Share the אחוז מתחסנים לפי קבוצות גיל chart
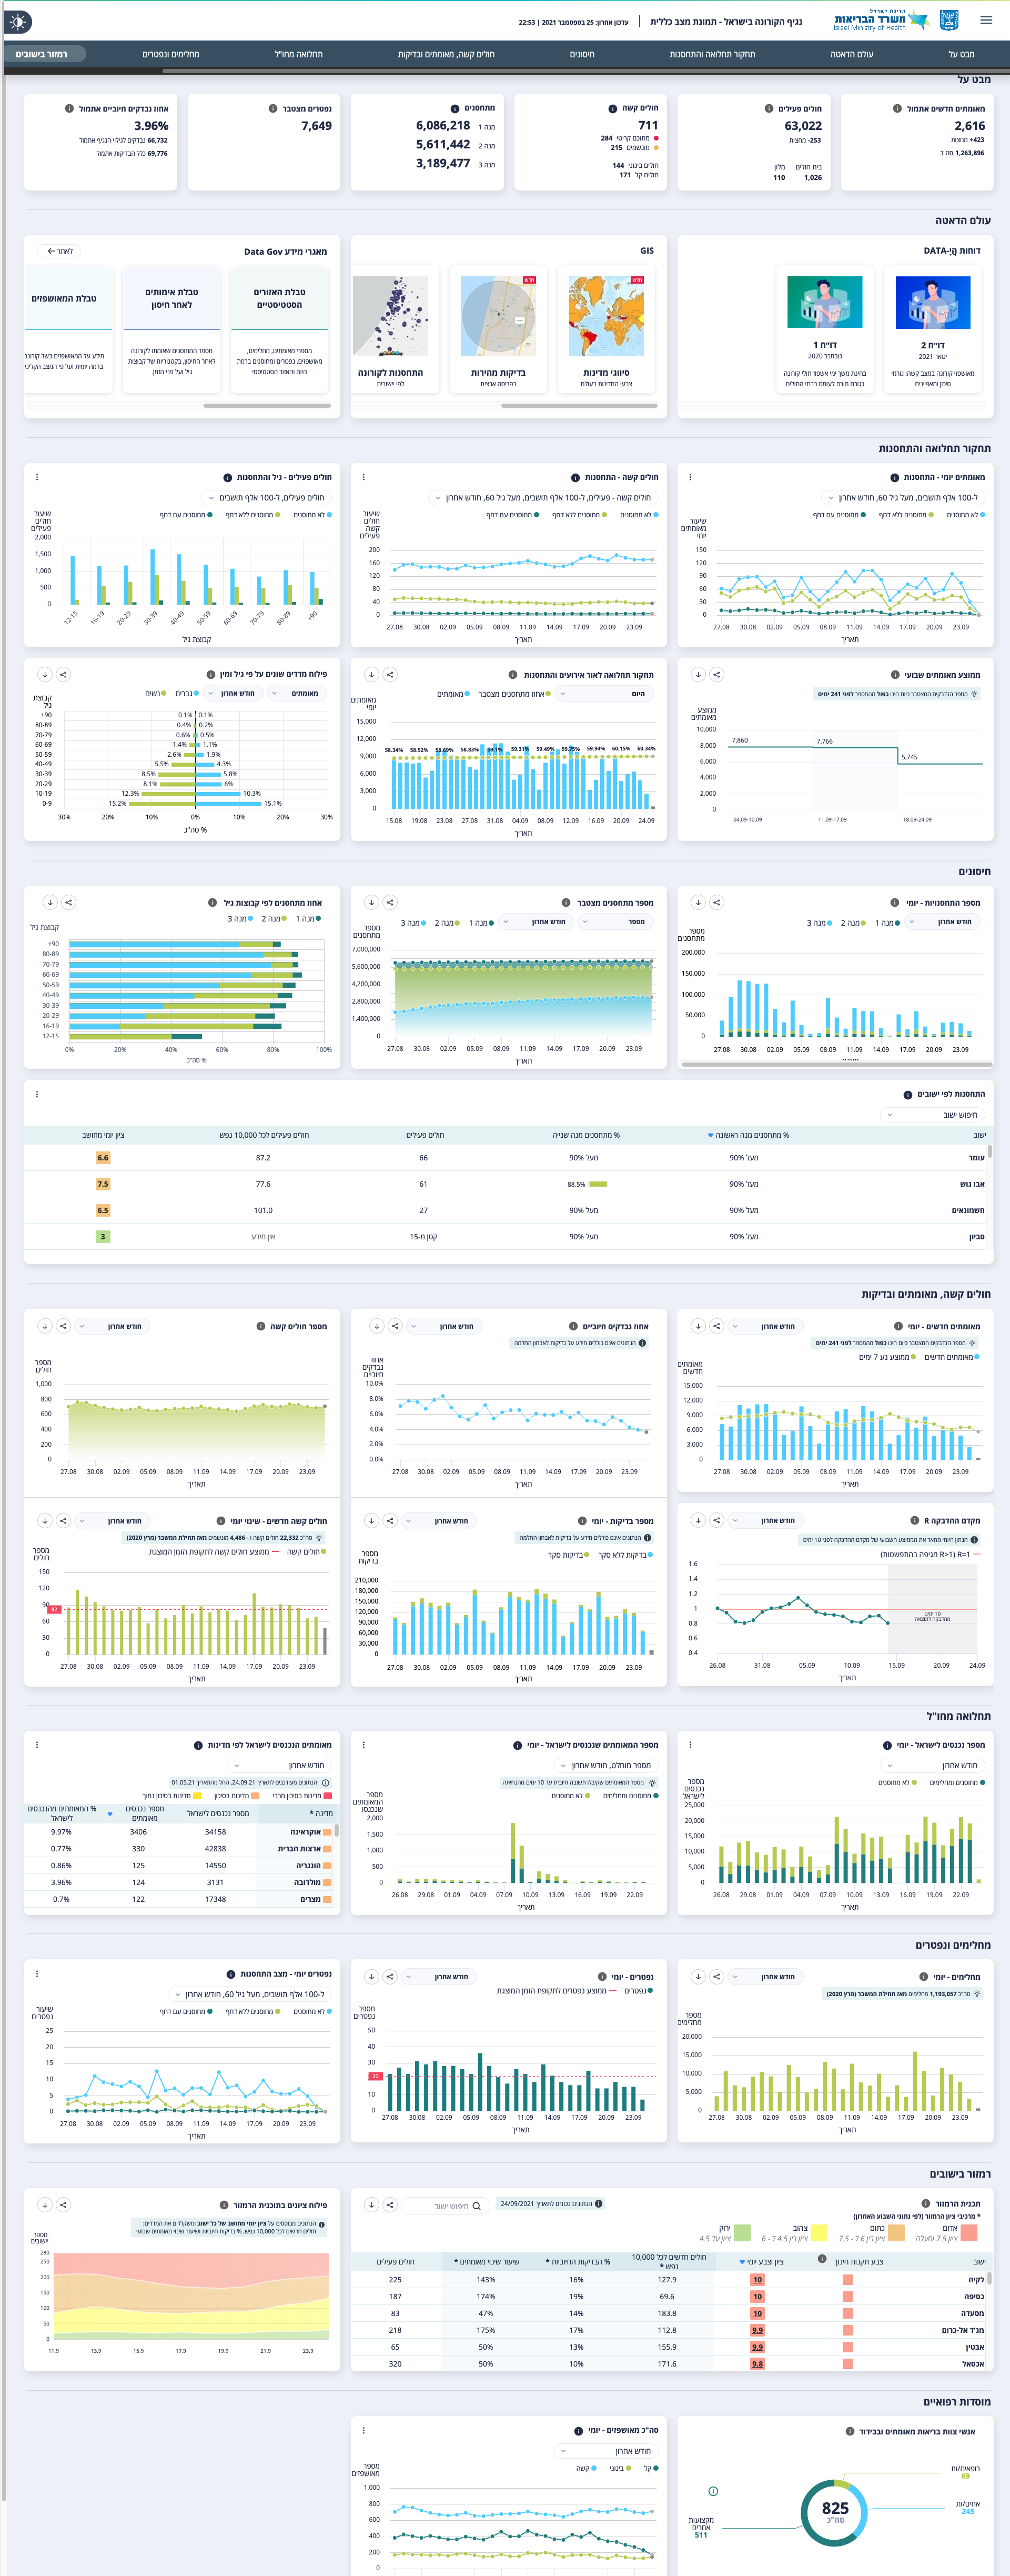 (x=68, y=902)
